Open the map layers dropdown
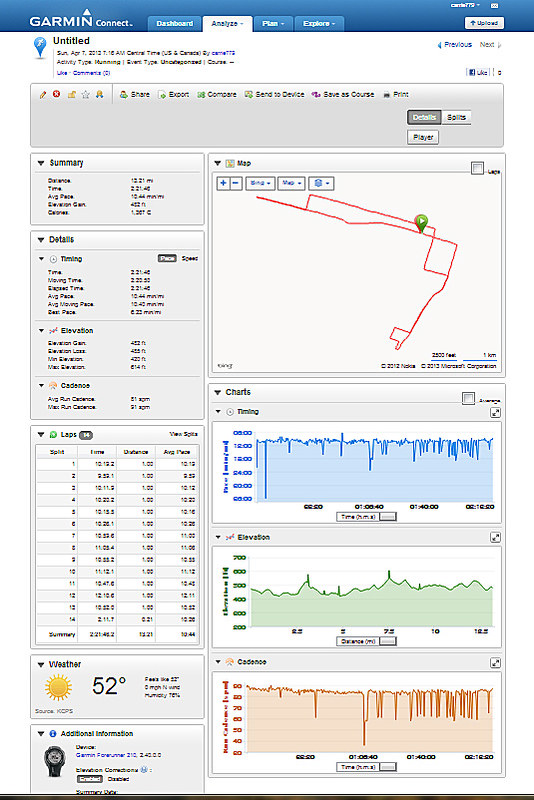534x800 pixels. tap(321, 183)
